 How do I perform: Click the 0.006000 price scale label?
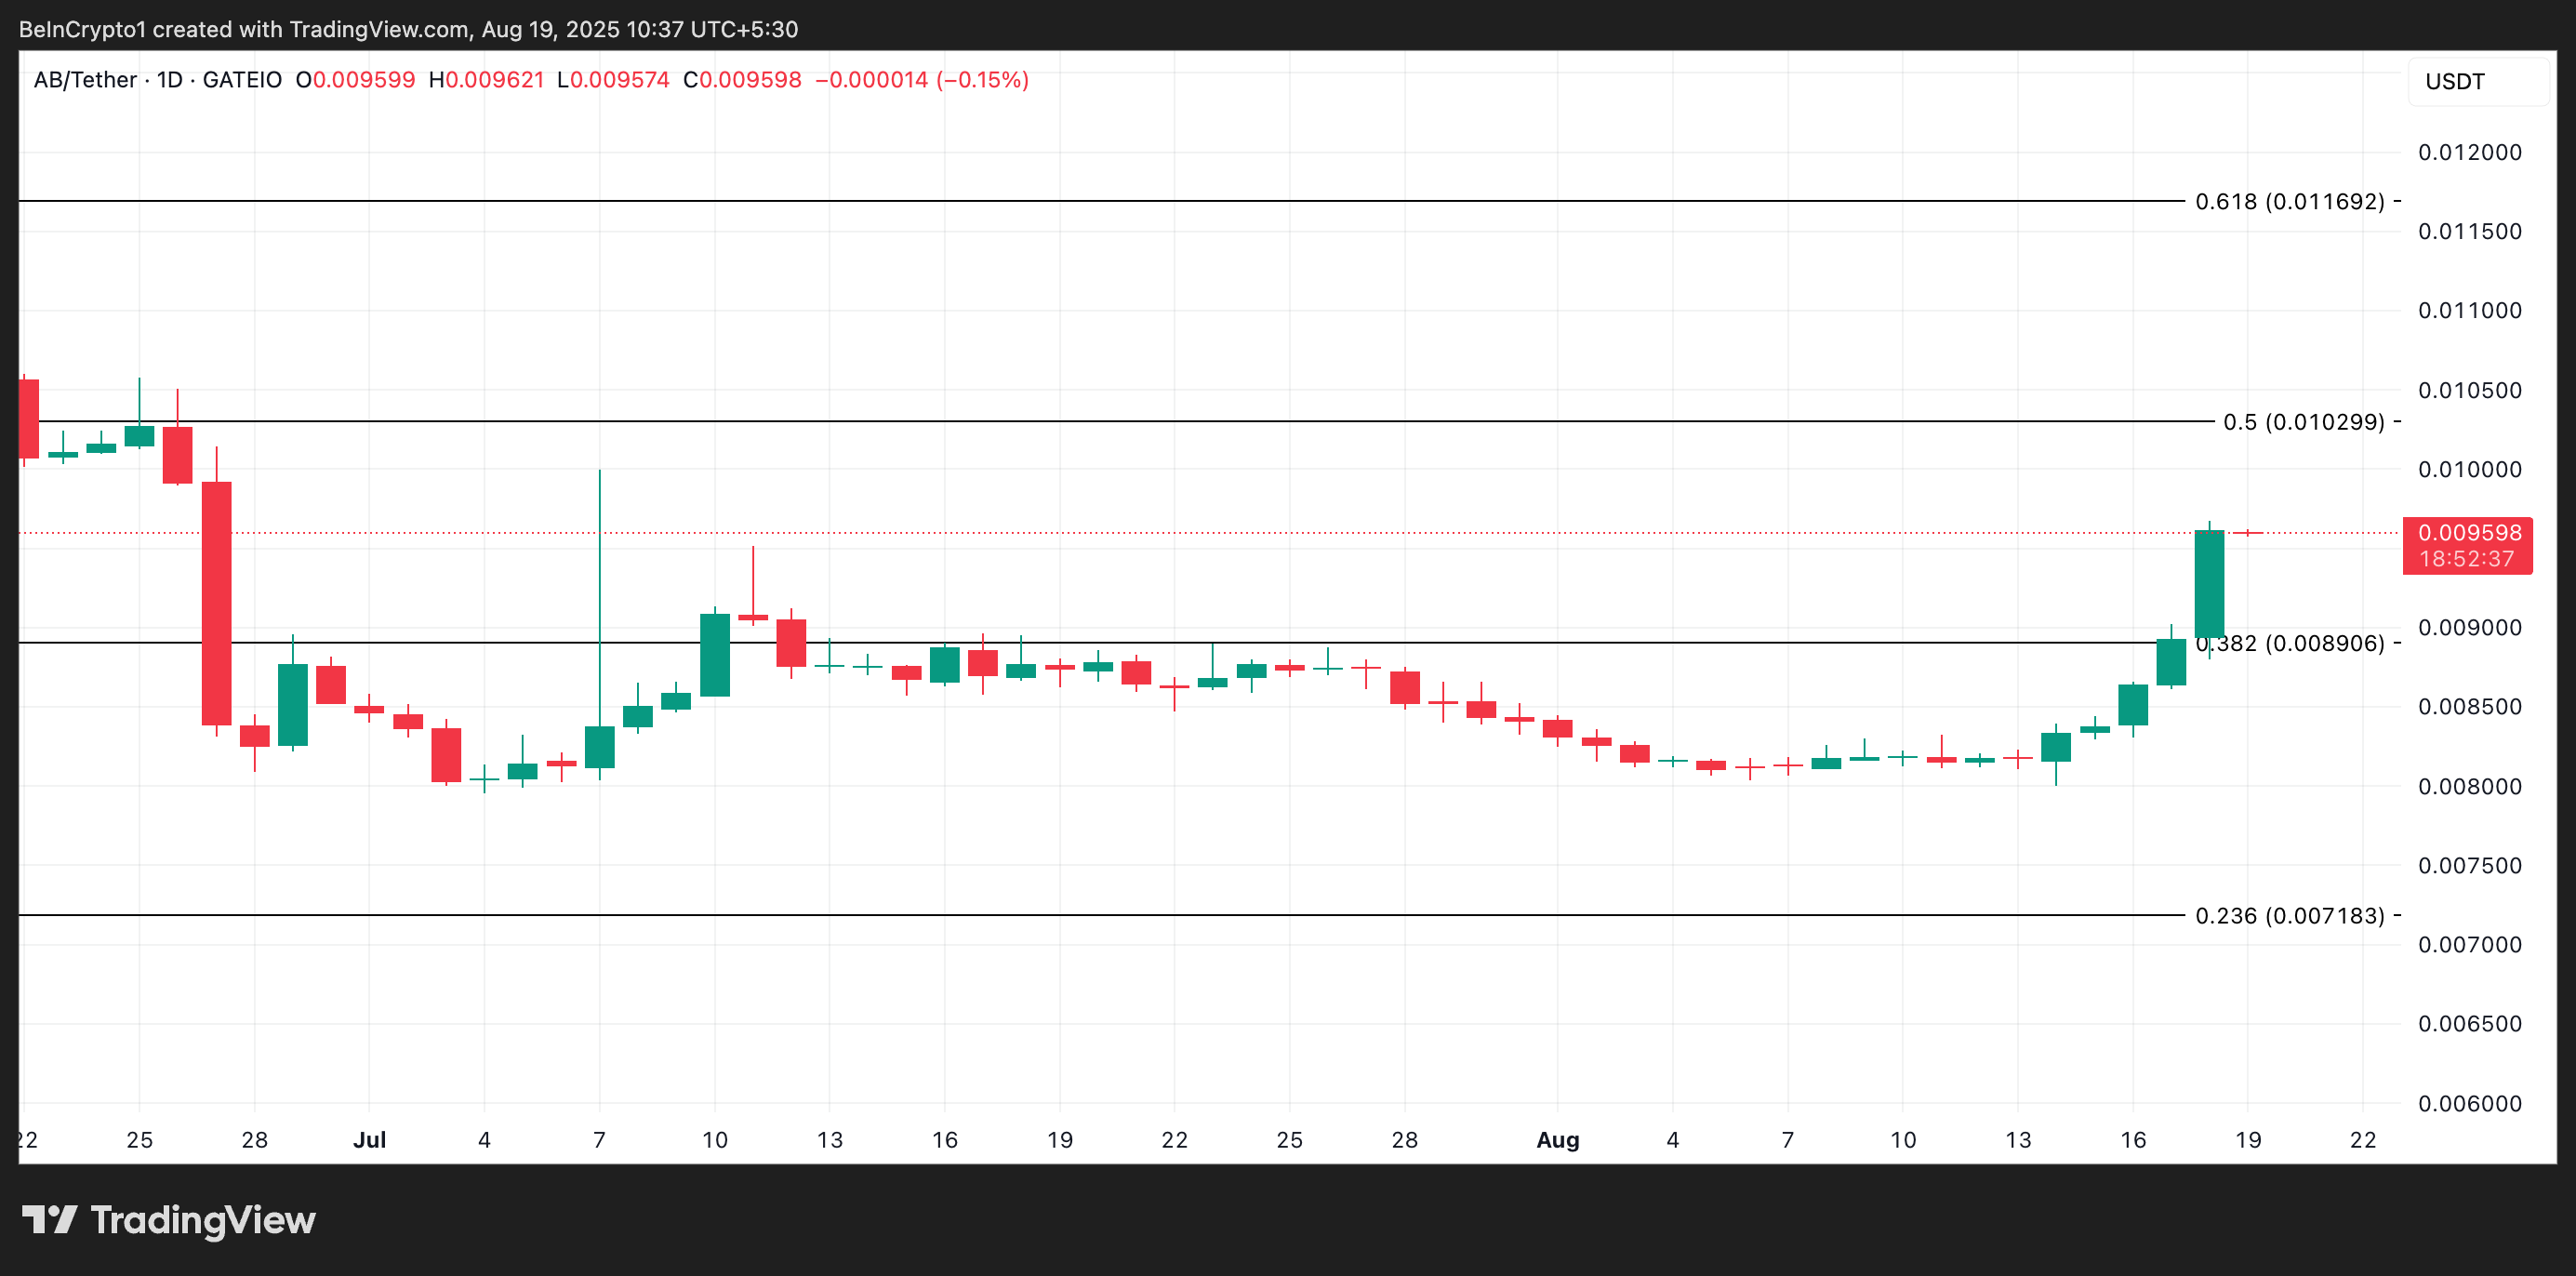click(2469, 1103)
